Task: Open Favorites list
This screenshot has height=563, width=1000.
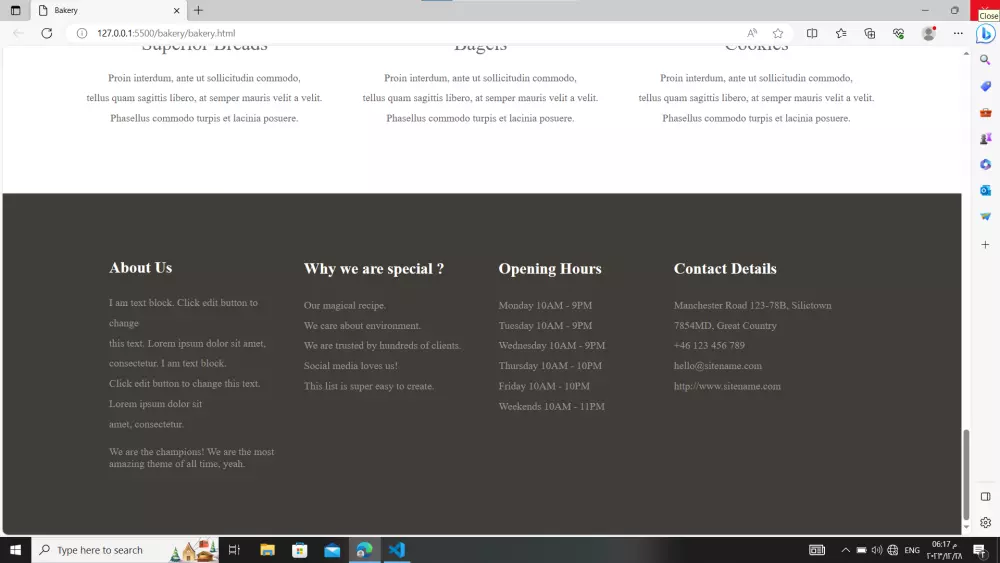Action: pyautogui.click(x=841, y=33)
